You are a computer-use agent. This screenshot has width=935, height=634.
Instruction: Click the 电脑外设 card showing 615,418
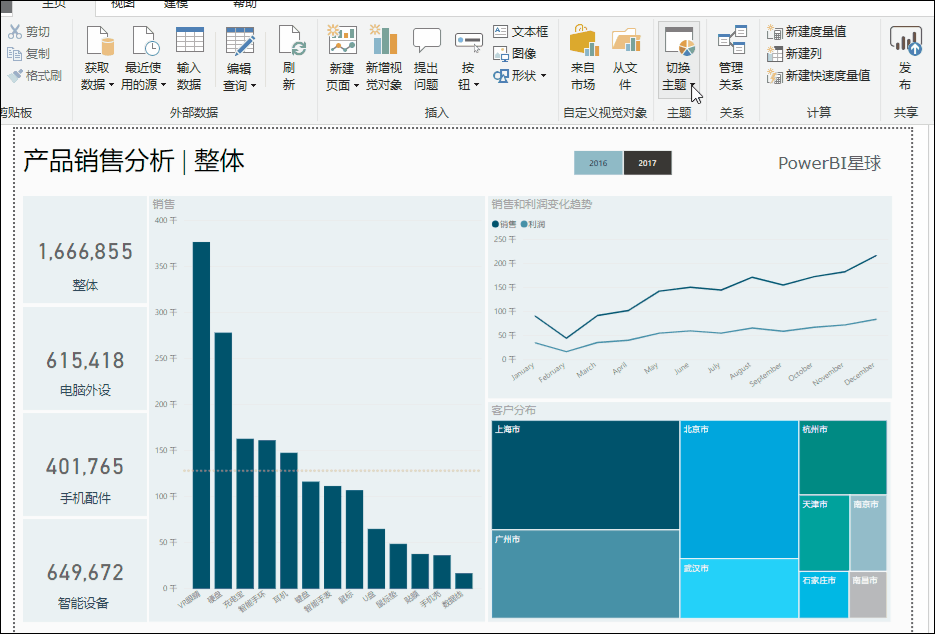pos(85,359)
